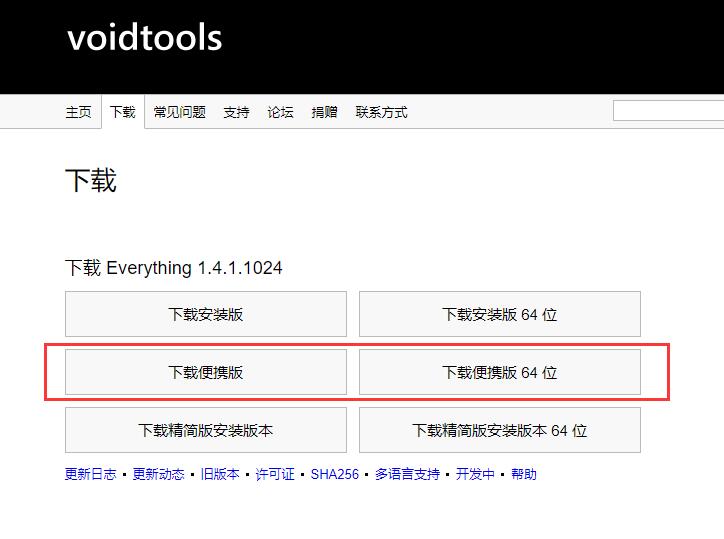724x539 pixels.
Task: Open the 多语言支持 link
Action: pyautogui.click(x=407, y=474)
